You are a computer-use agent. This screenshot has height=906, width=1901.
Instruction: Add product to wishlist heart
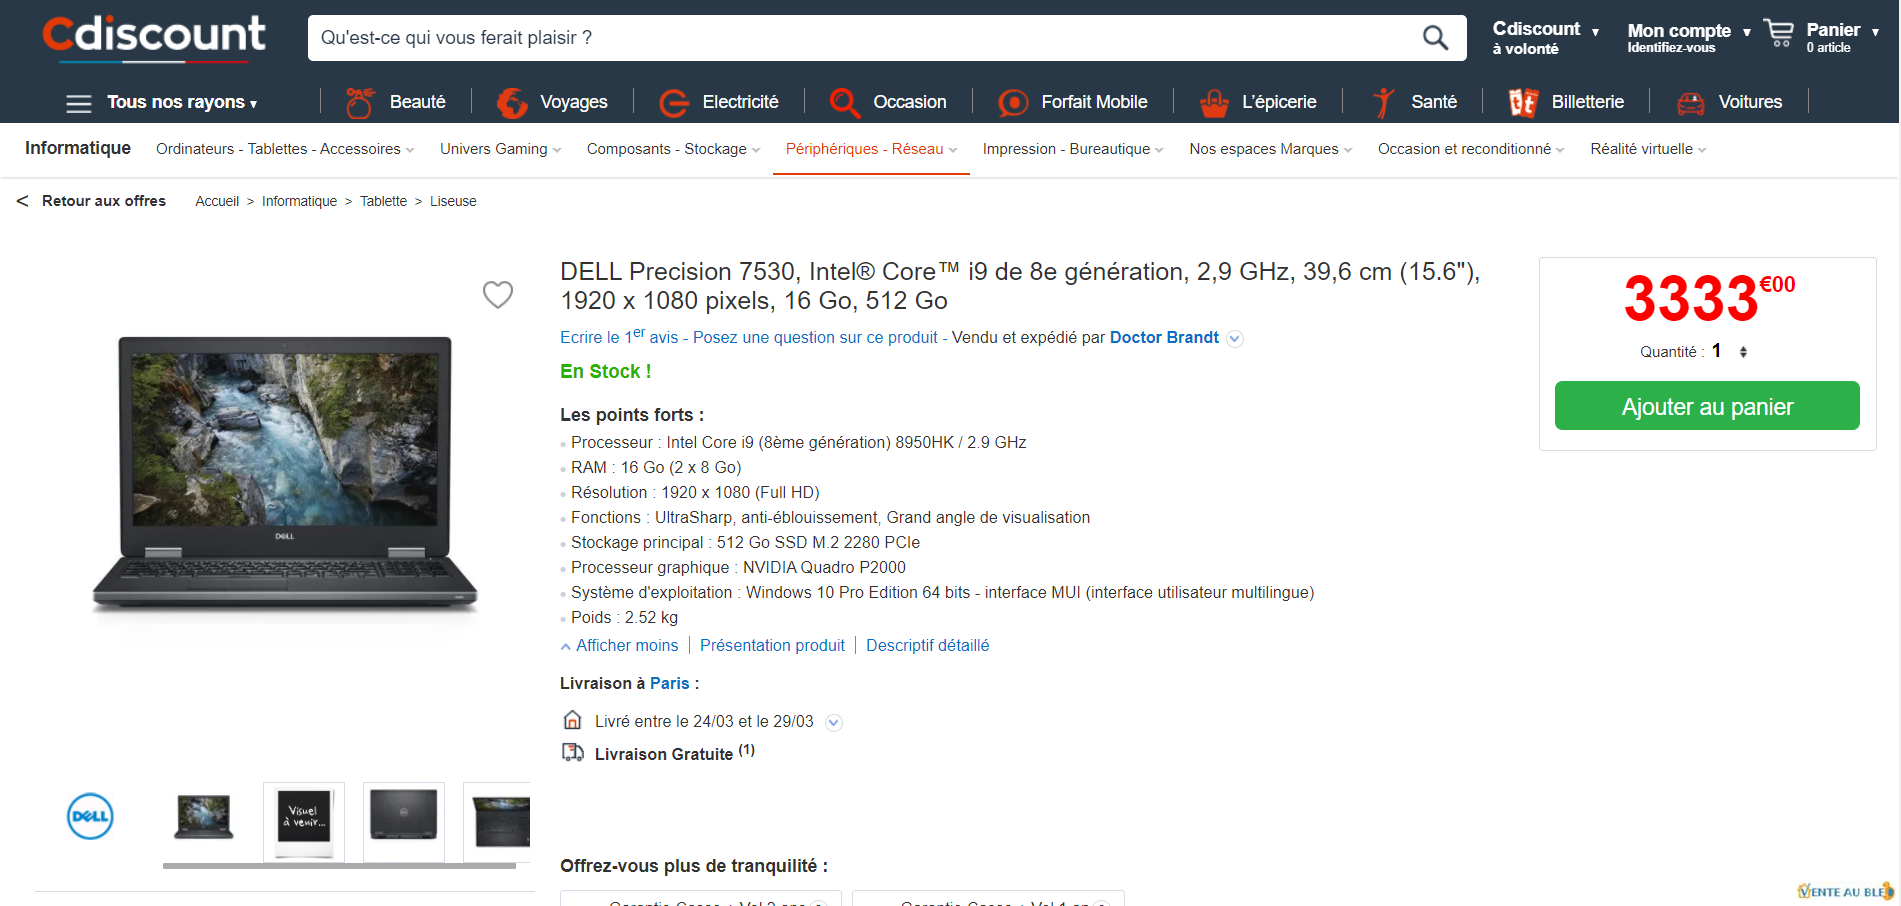tap(498, 294)
